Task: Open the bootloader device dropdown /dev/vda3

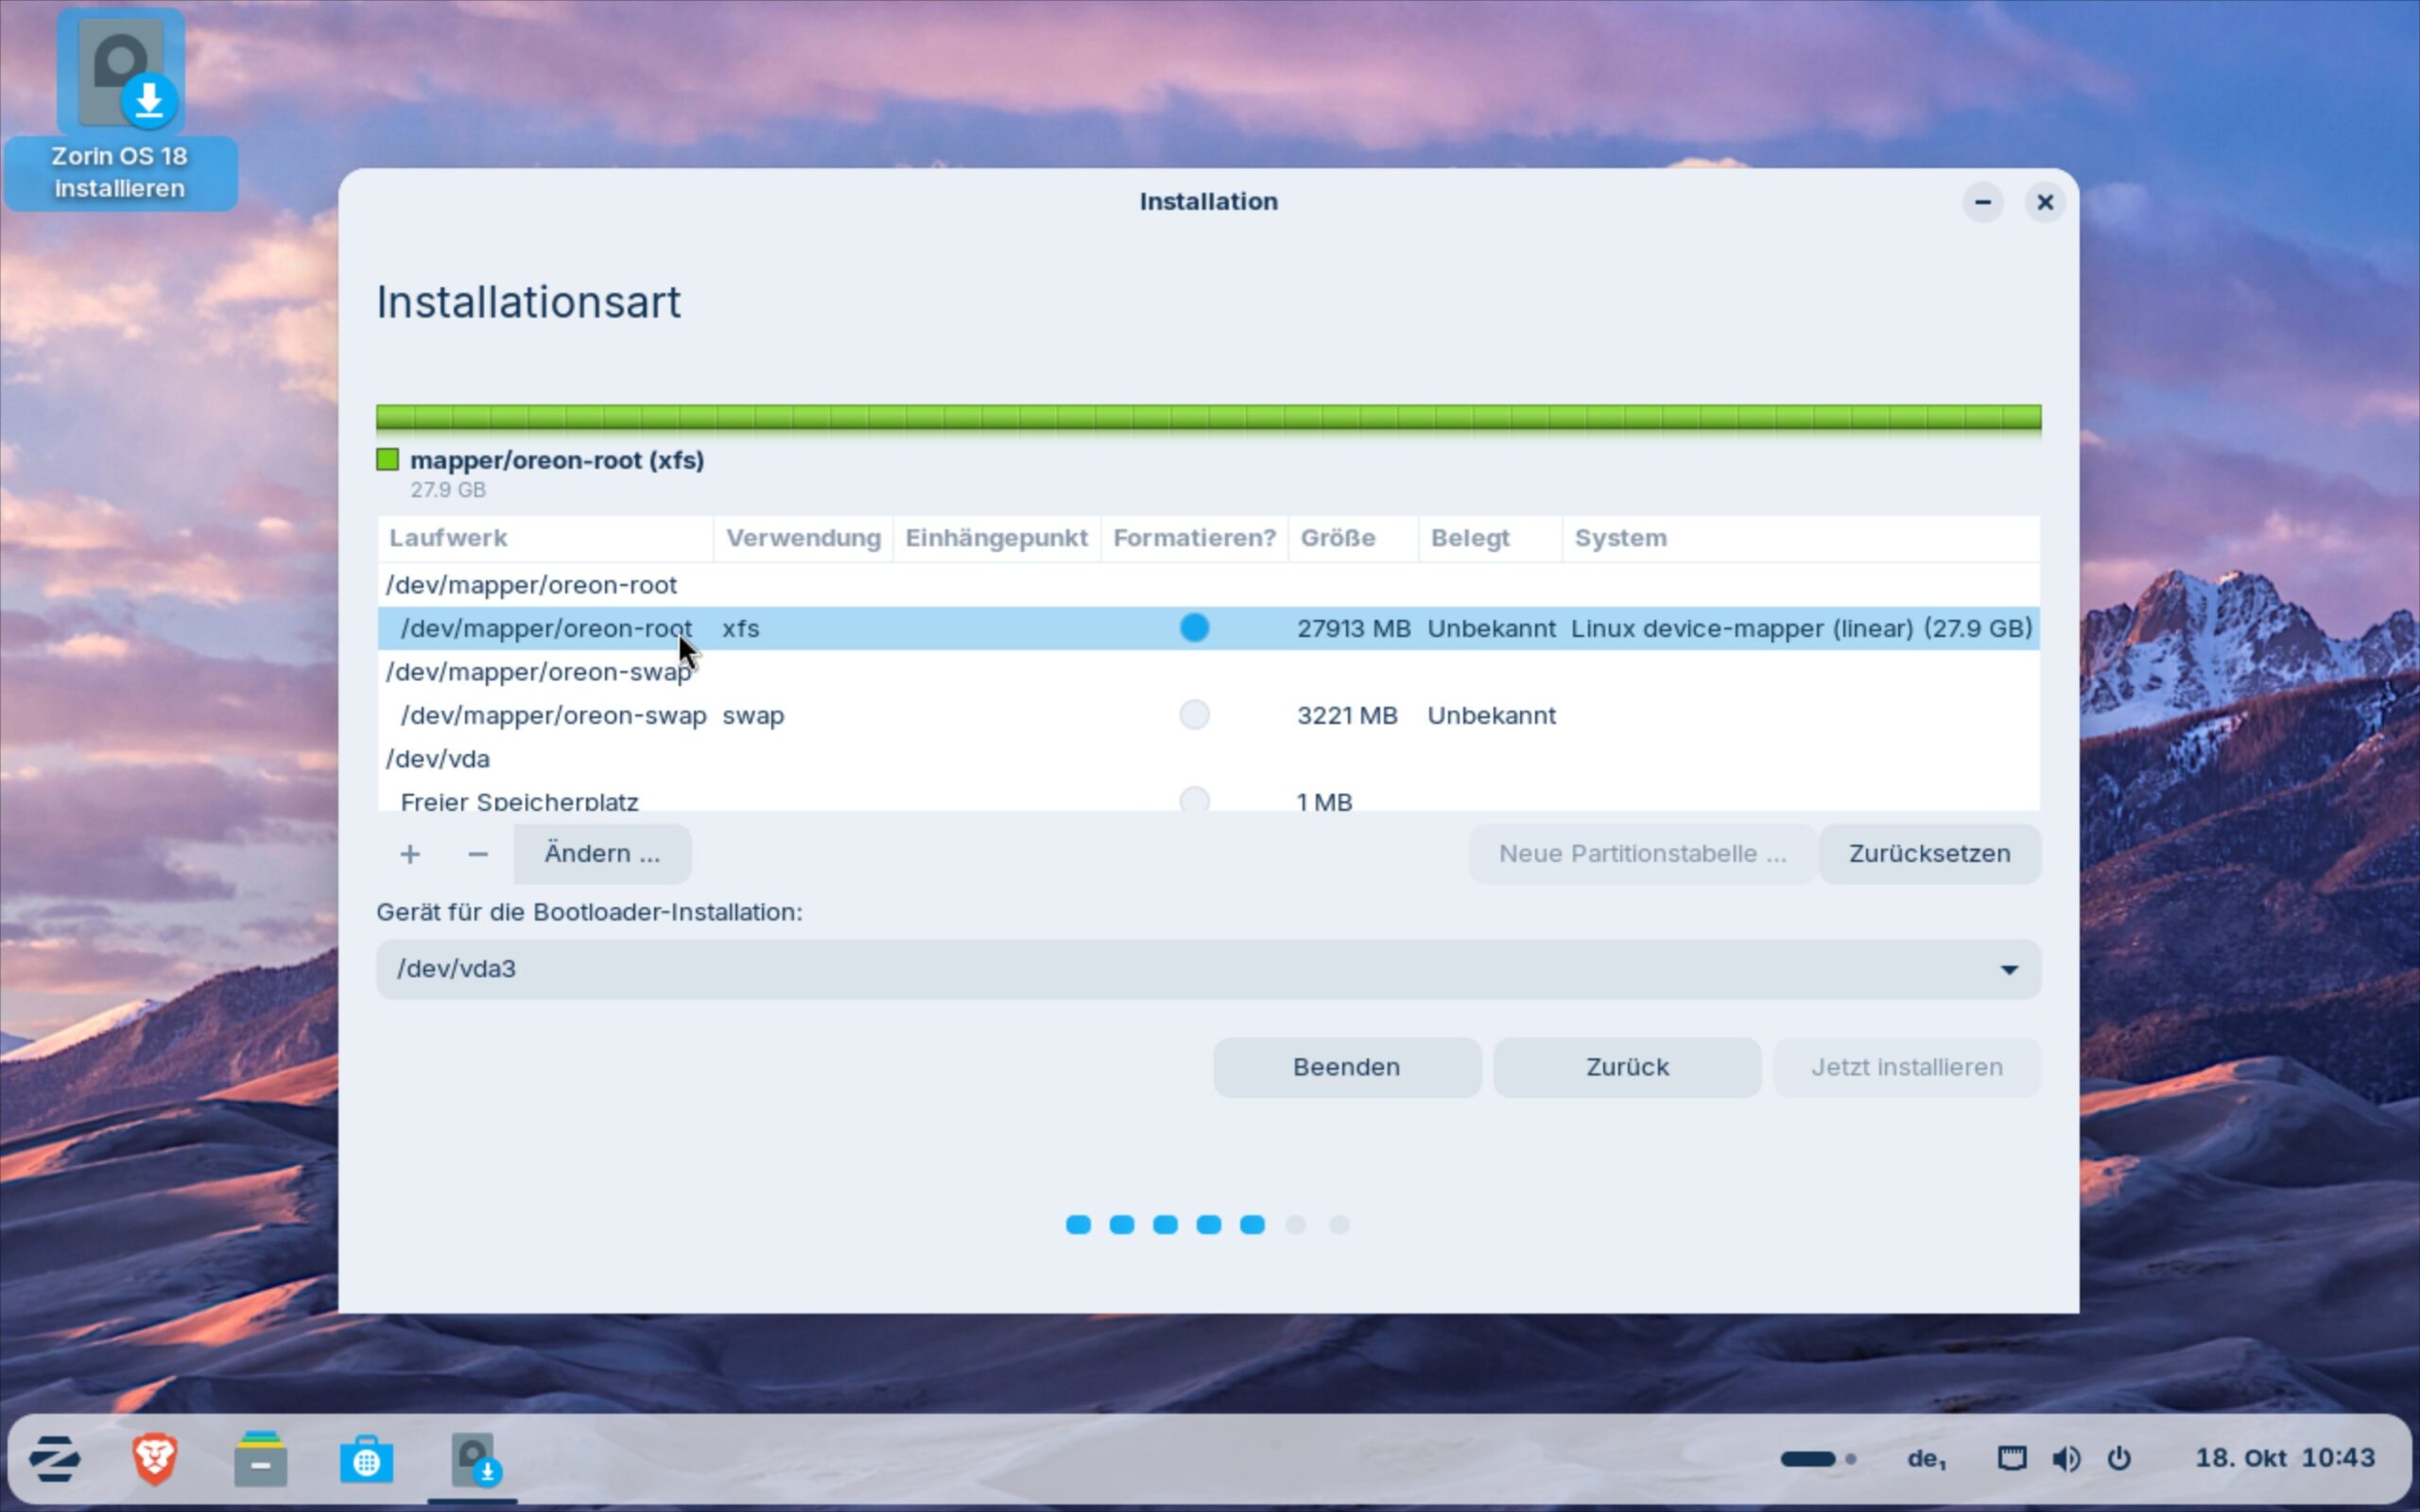Action: pyautogui.click(x=1208, y=969)
